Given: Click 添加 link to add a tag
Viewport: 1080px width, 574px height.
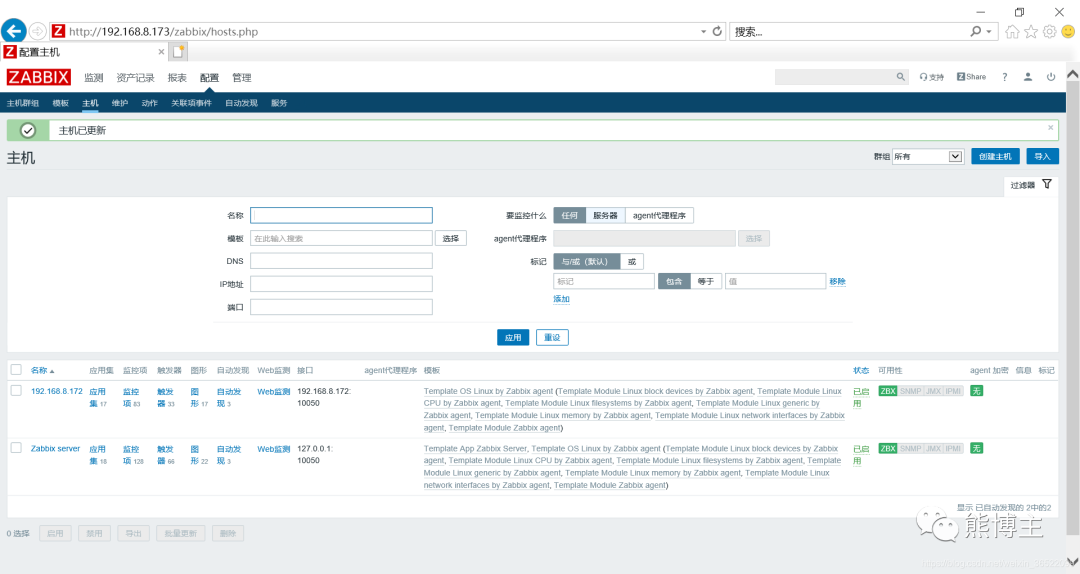Looking at the screenshot, I should 561,299.
